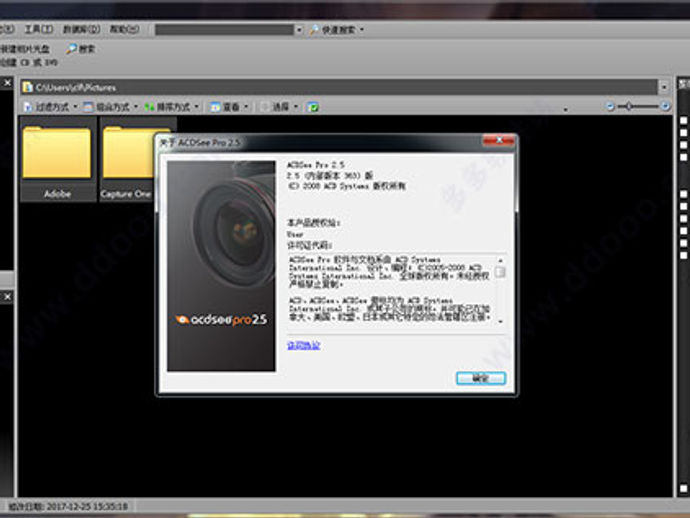Click the license text scrollbar up arrow
The width and height of the screenshot is (690, 518).
(500, 260)
